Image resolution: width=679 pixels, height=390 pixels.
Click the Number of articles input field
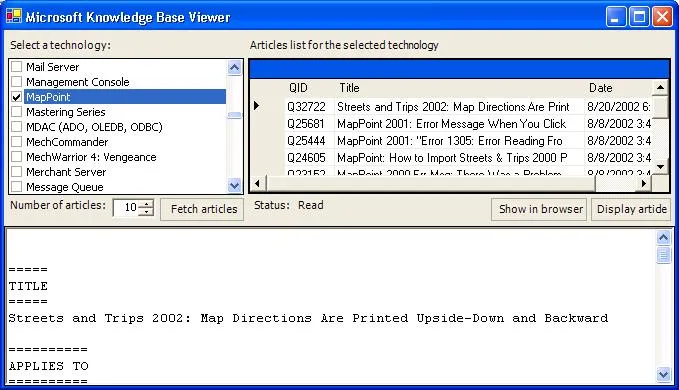tap(127, 208)
